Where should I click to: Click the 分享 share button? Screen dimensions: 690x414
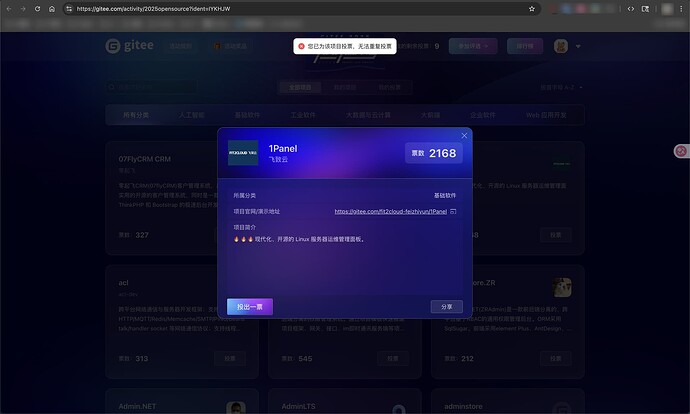[447, 307]
